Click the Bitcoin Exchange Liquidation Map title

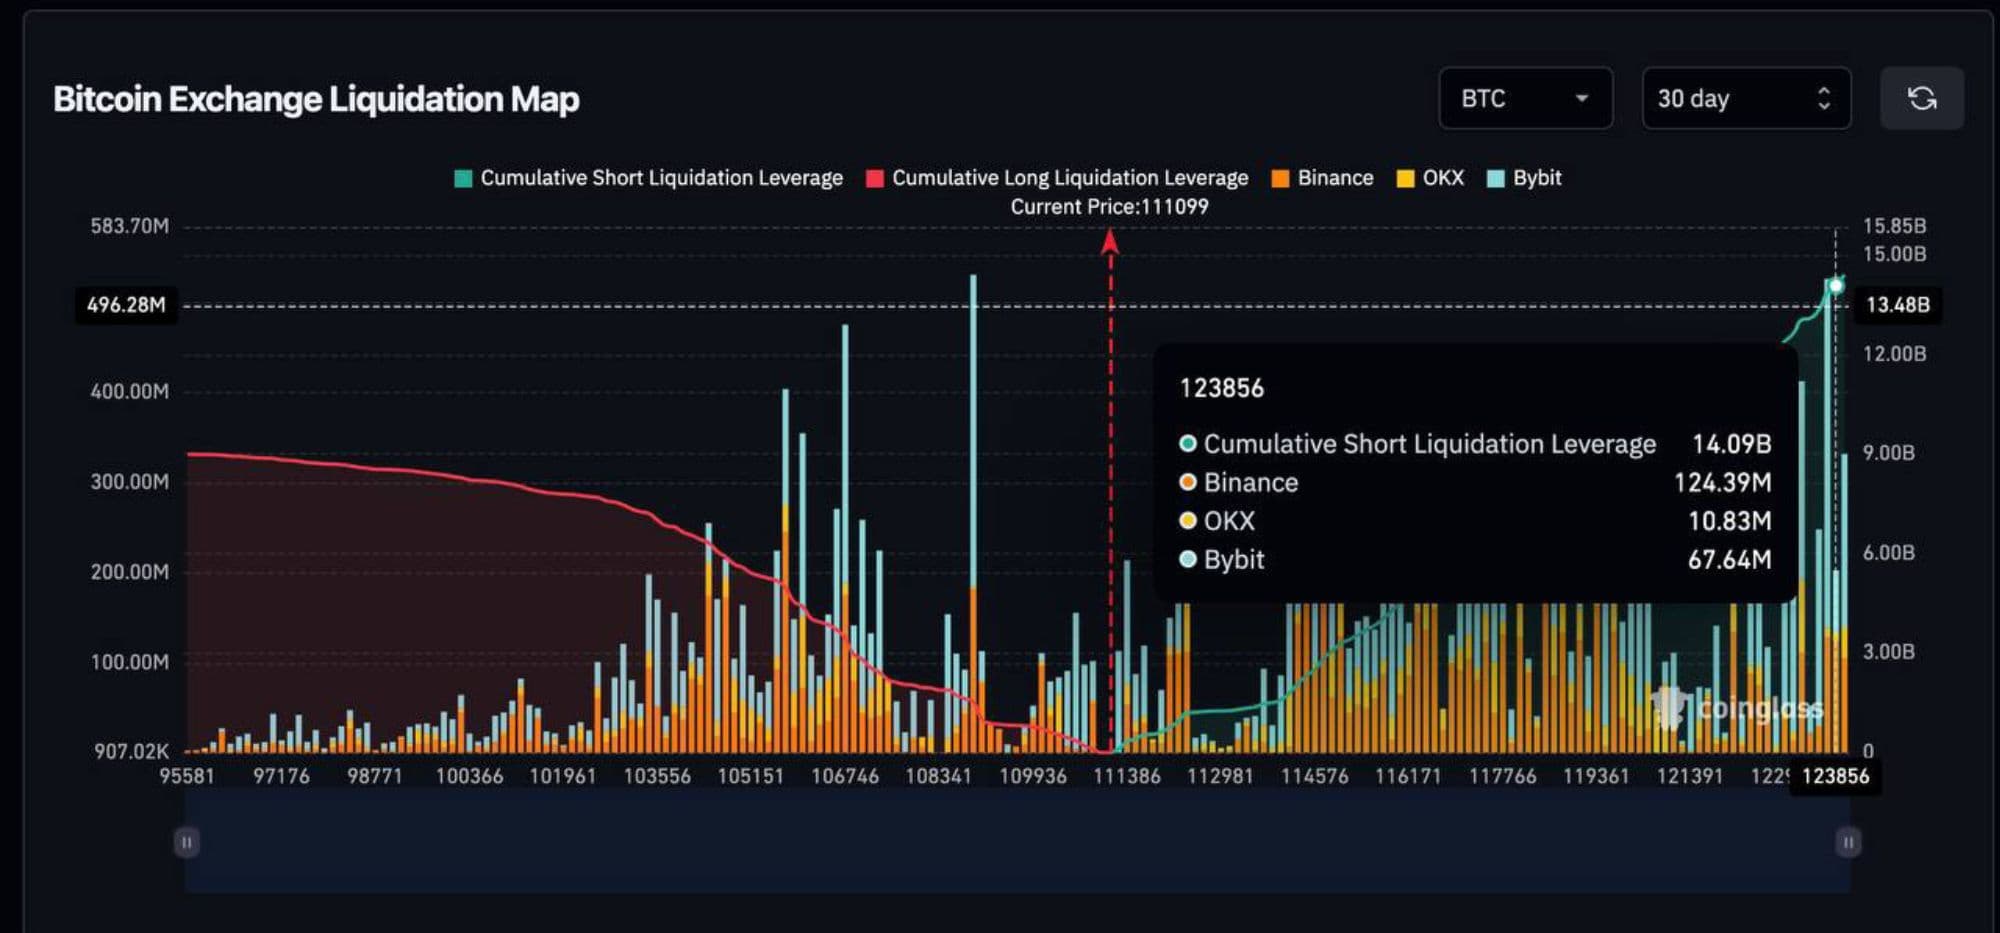[316, 99]
